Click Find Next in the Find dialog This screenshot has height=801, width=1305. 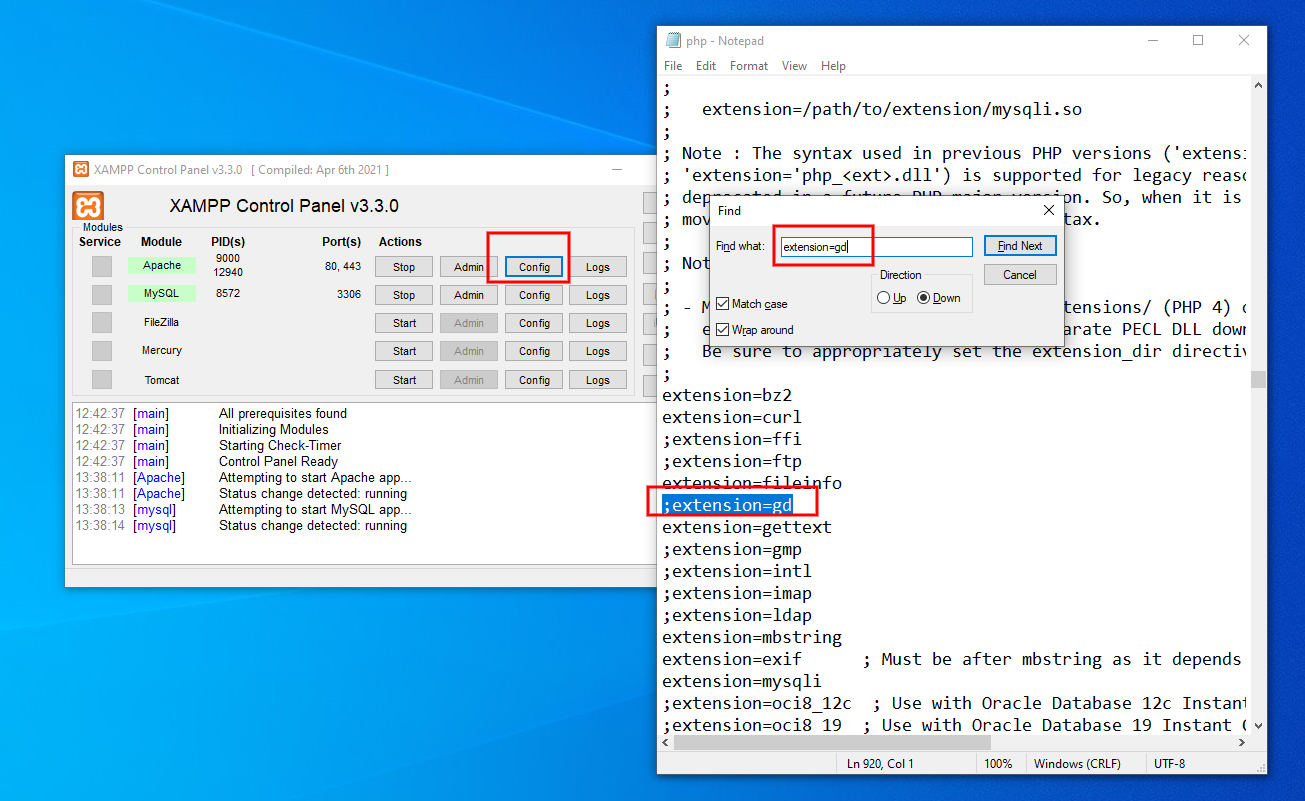pyautogui.click(x=1020, y=245)
